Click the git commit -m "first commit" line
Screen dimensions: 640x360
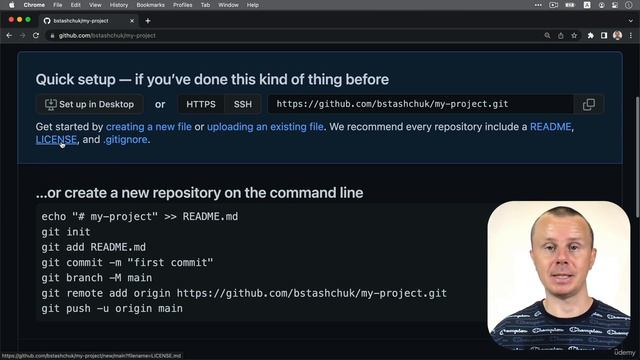tap(127, 262)
